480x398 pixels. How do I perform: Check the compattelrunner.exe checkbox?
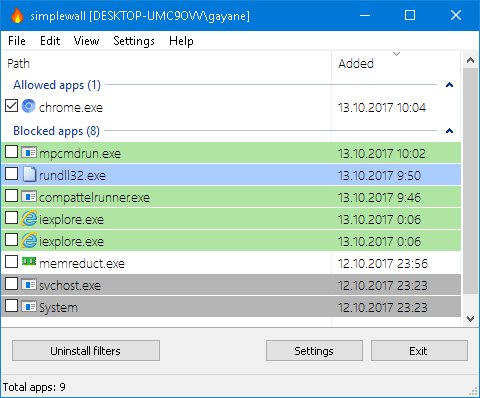click(x=12, y=196)
